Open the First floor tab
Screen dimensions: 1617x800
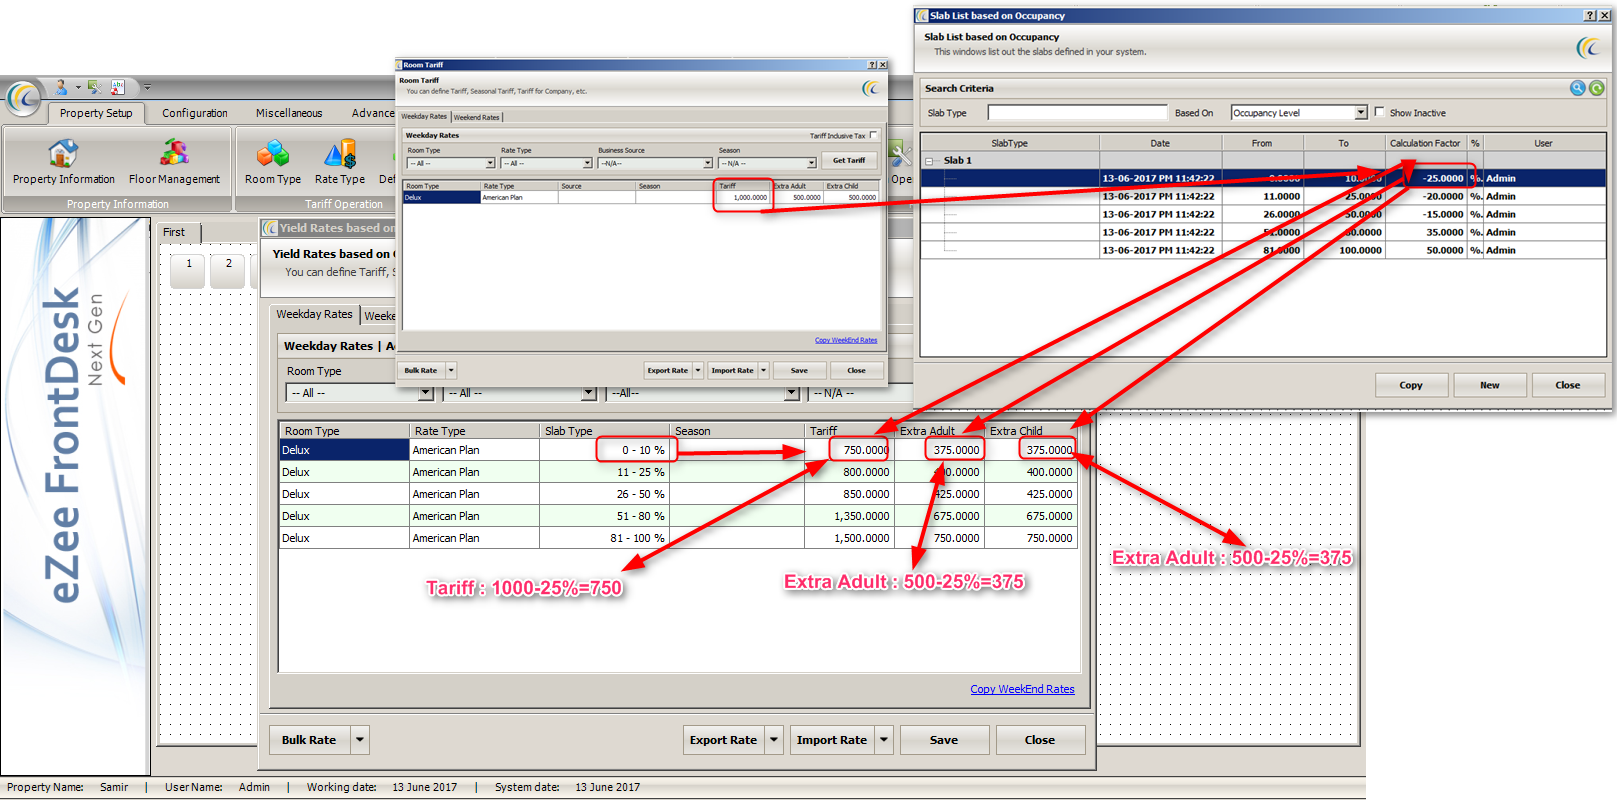click(x=180, y=232)
